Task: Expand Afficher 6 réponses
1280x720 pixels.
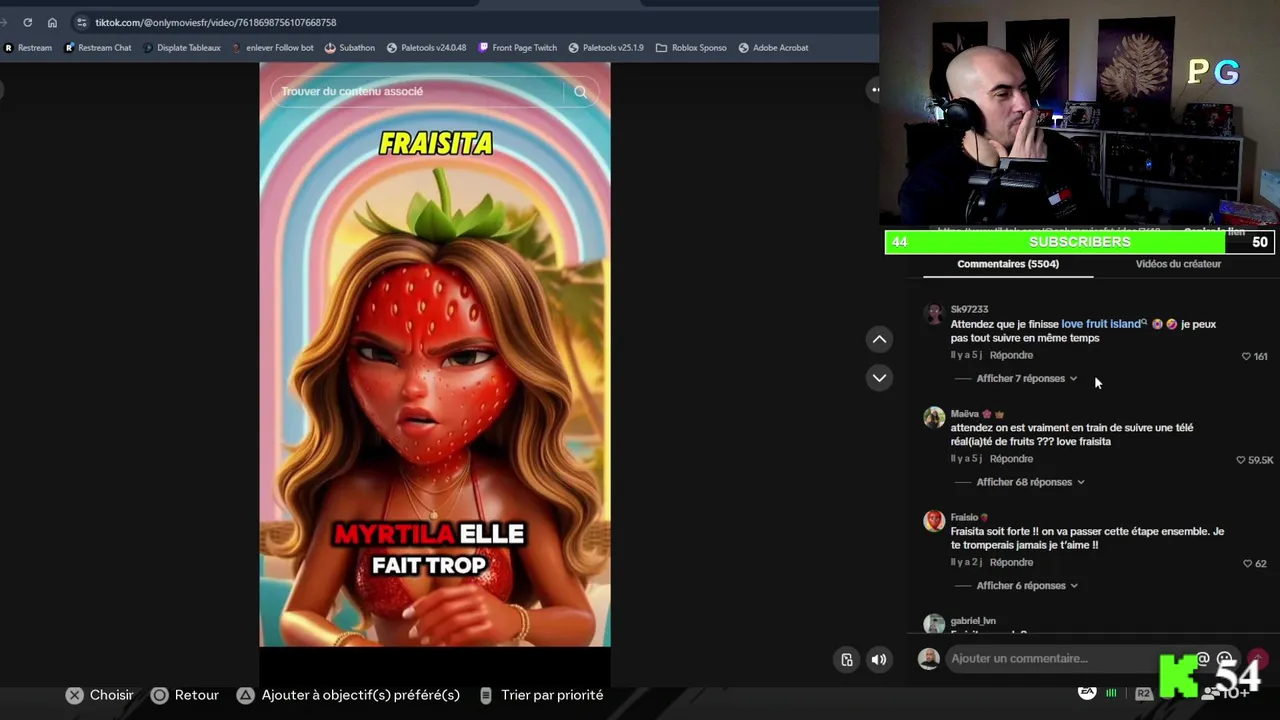Action: tap(1027, 585)
